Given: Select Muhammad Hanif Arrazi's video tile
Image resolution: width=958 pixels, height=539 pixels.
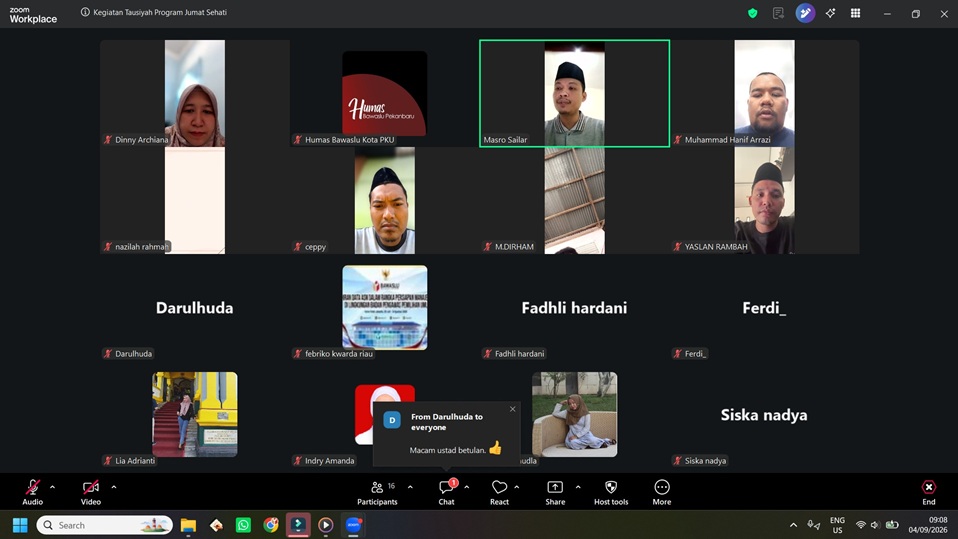Looking at the screenshot, I should click(765, 94).
